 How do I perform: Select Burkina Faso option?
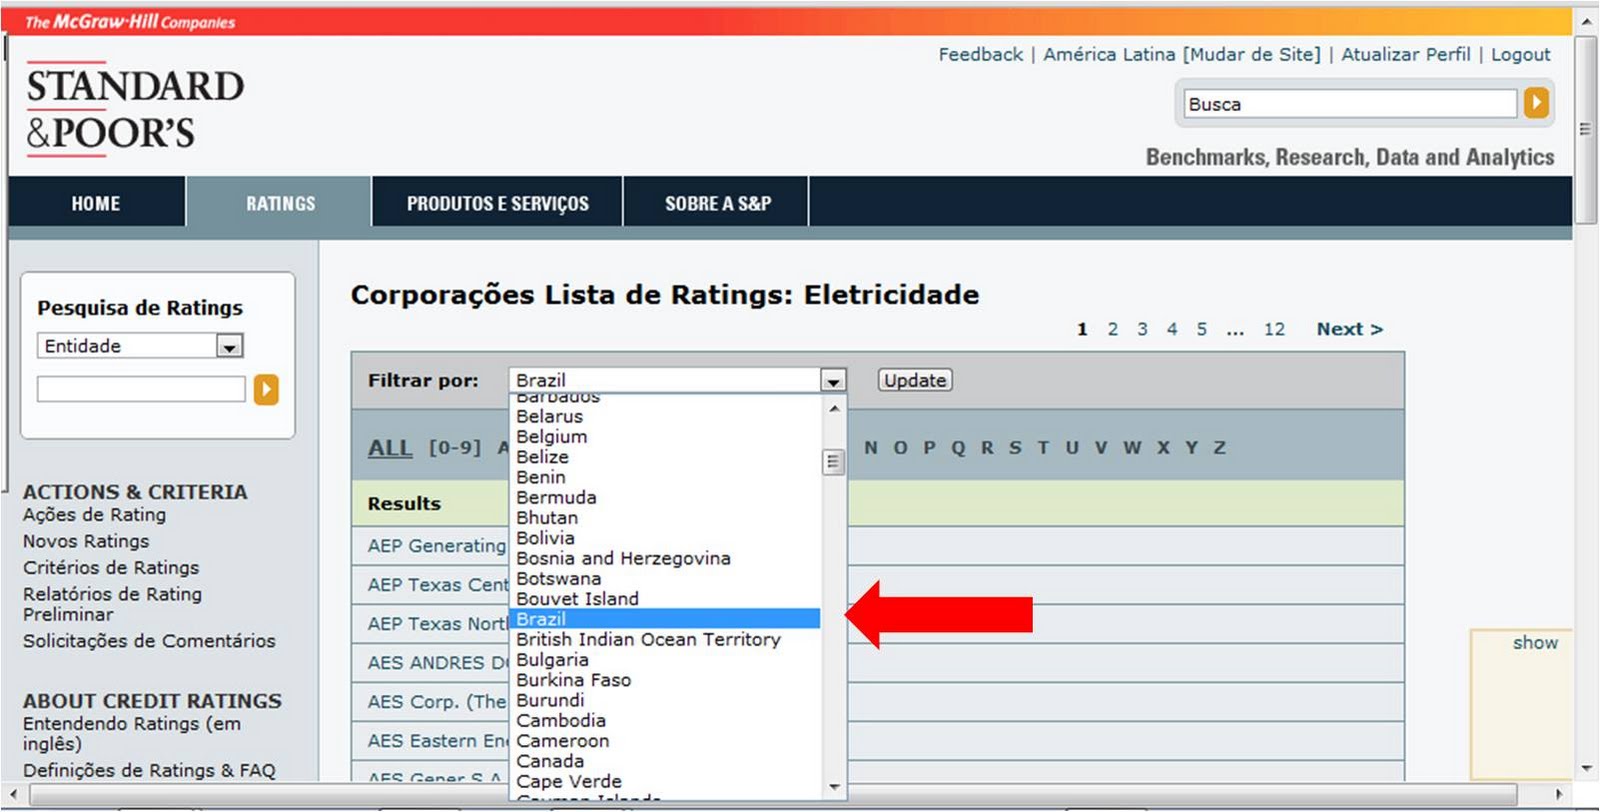coord(664,680)
